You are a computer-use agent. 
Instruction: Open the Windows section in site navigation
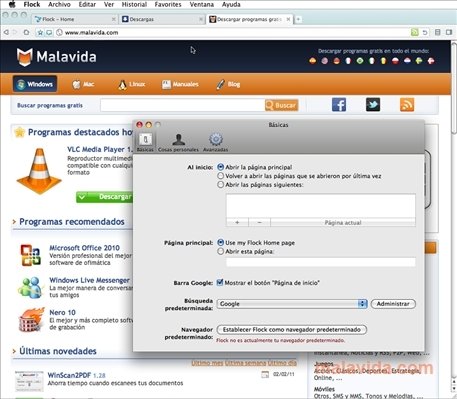coord(35,84)
